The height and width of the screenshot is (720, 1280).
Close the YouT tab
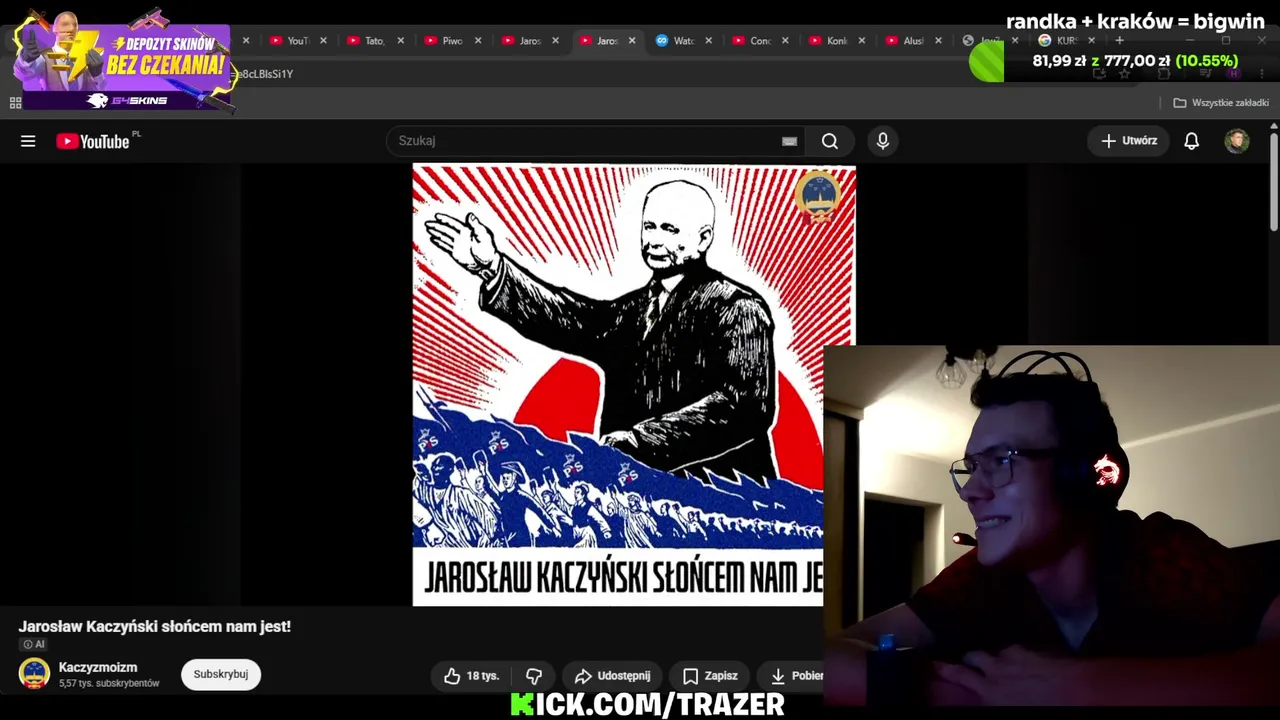pos(323,41)
